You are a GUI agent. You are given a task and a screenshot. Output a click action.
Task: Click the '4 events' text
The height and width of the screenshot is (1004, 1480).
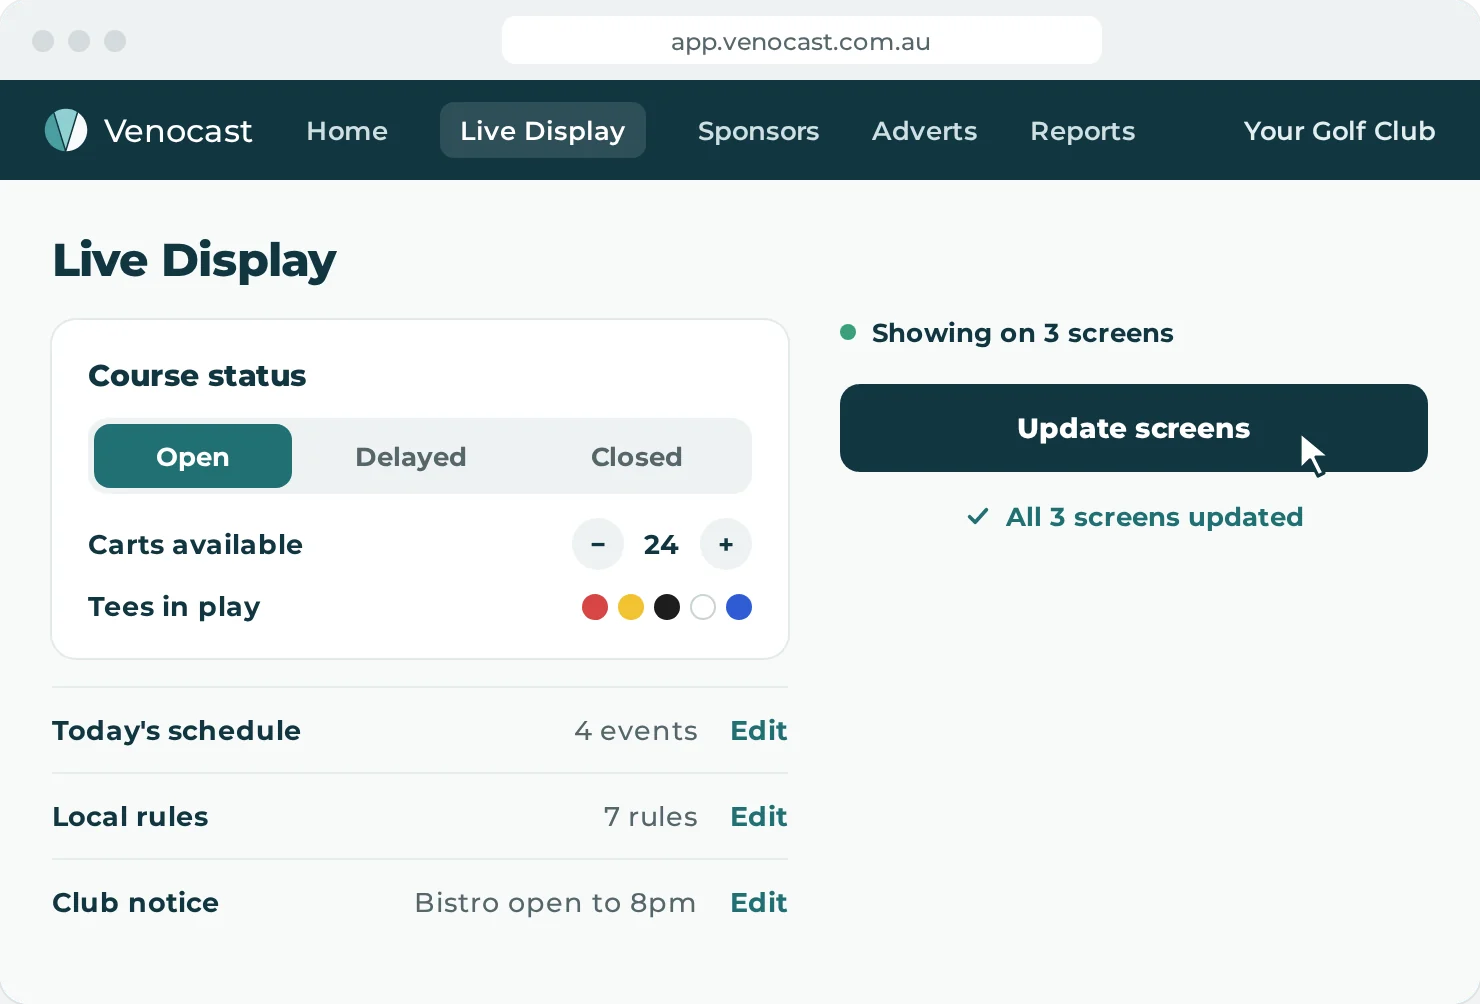pyautogui.click(x=636, y=730)
